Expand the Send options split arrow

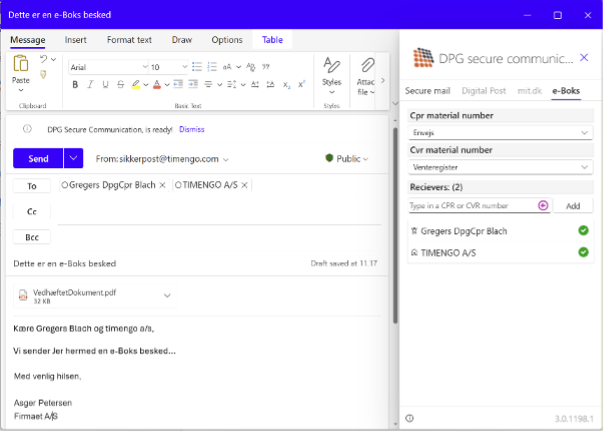coord(73,158)
